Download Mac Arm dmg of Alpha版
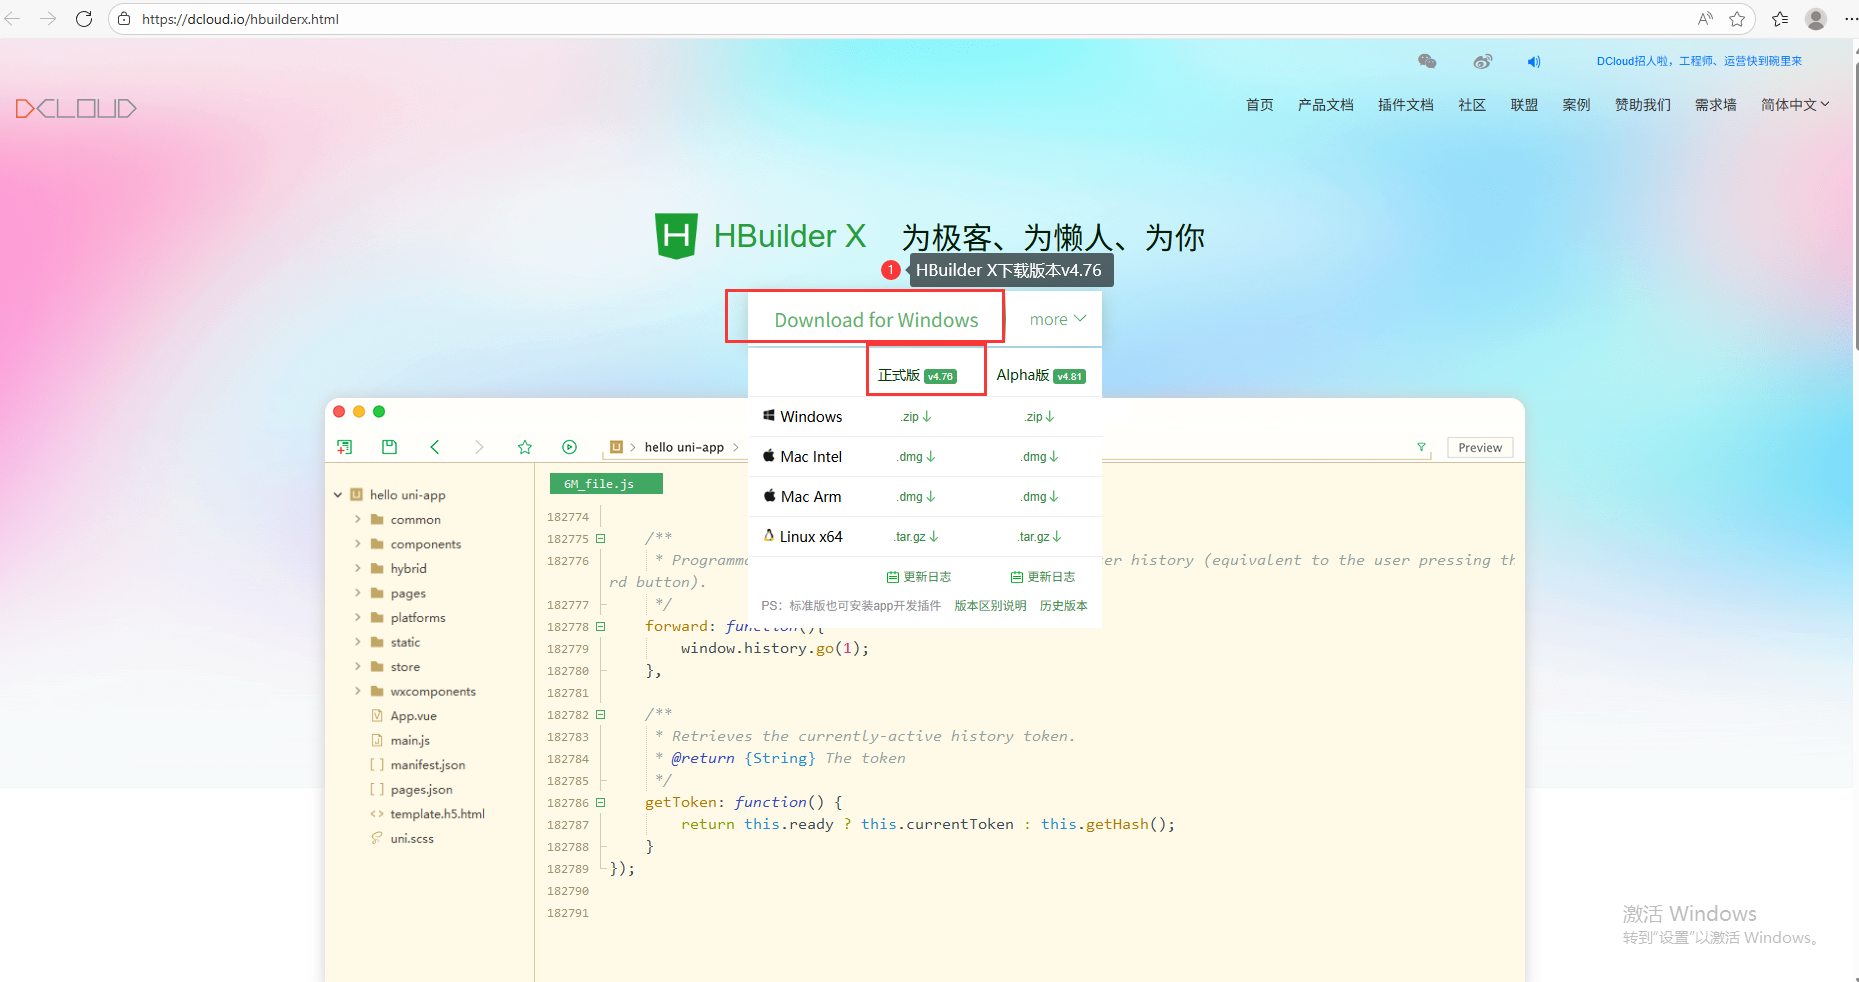 (1040, 497)
